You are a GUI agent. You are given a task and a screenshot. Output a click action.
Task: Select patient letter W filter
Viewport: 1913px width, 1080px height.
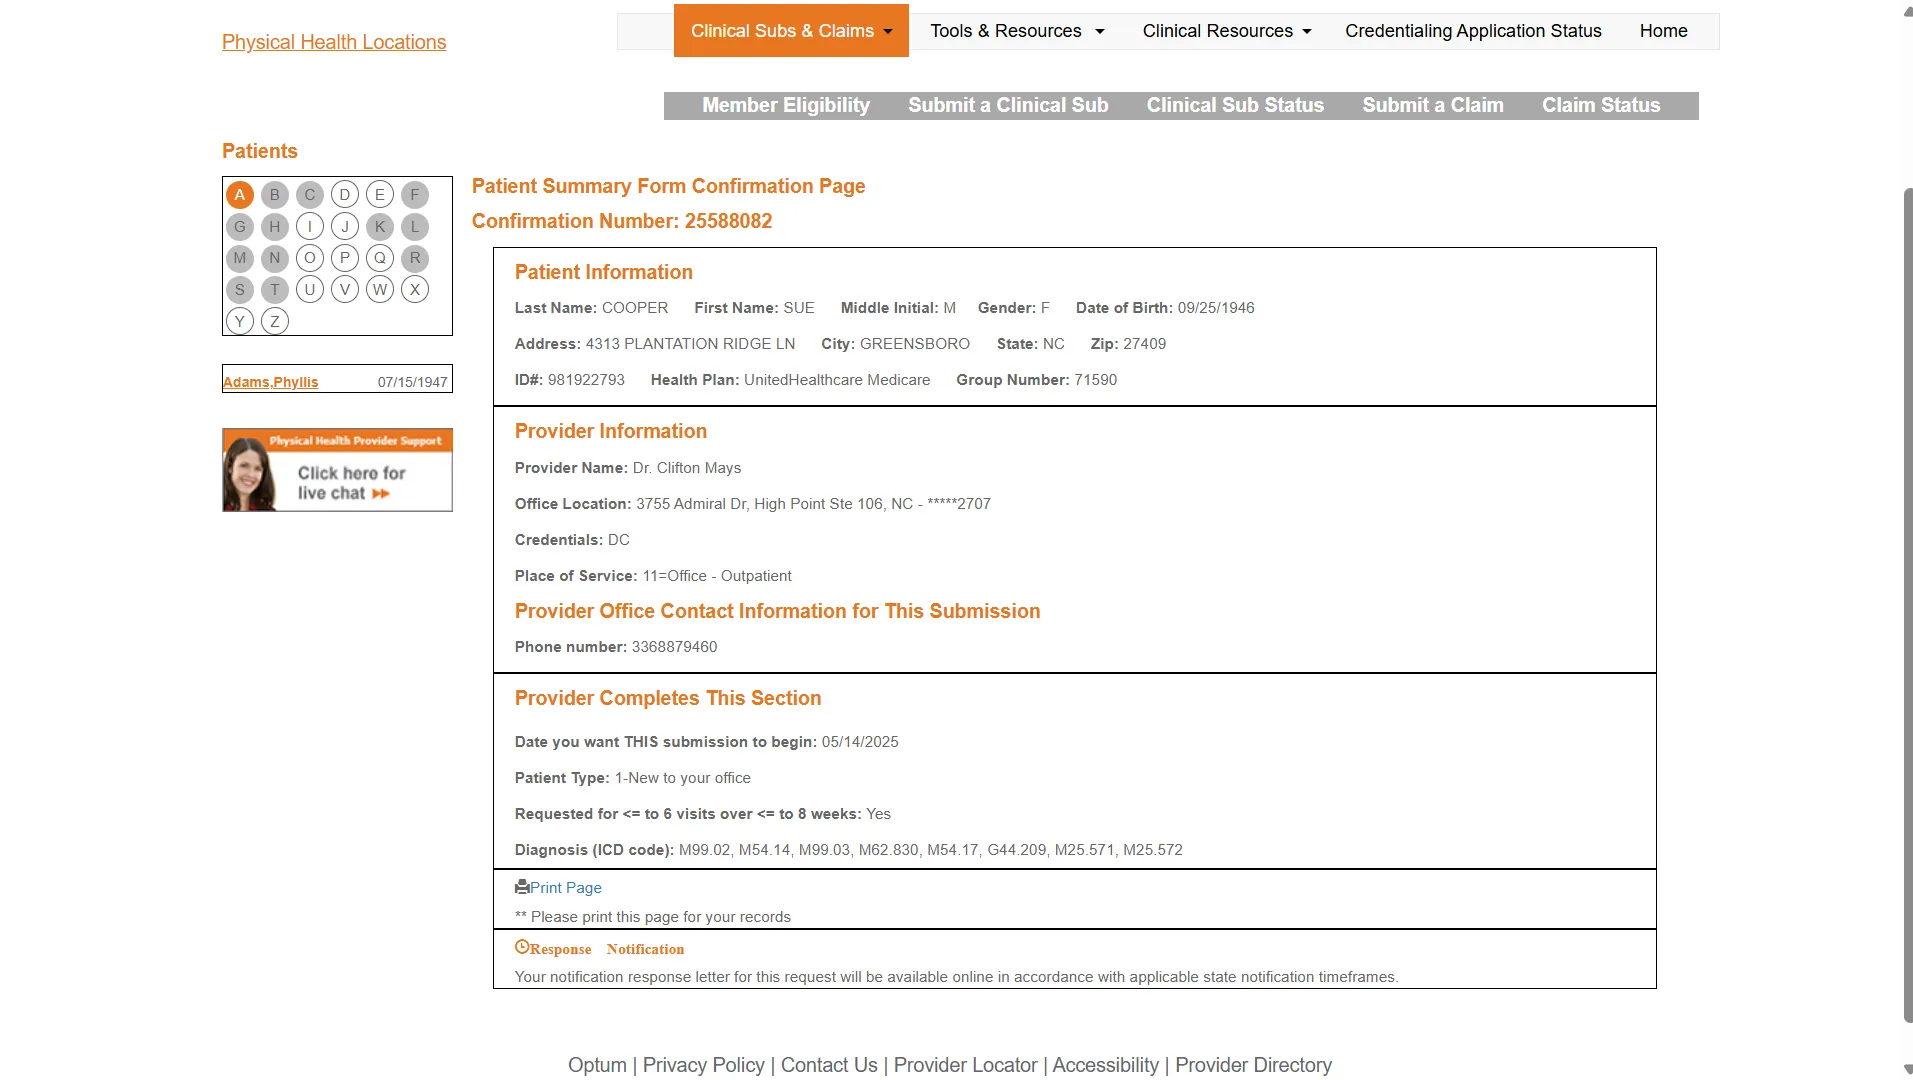point(380,290)
